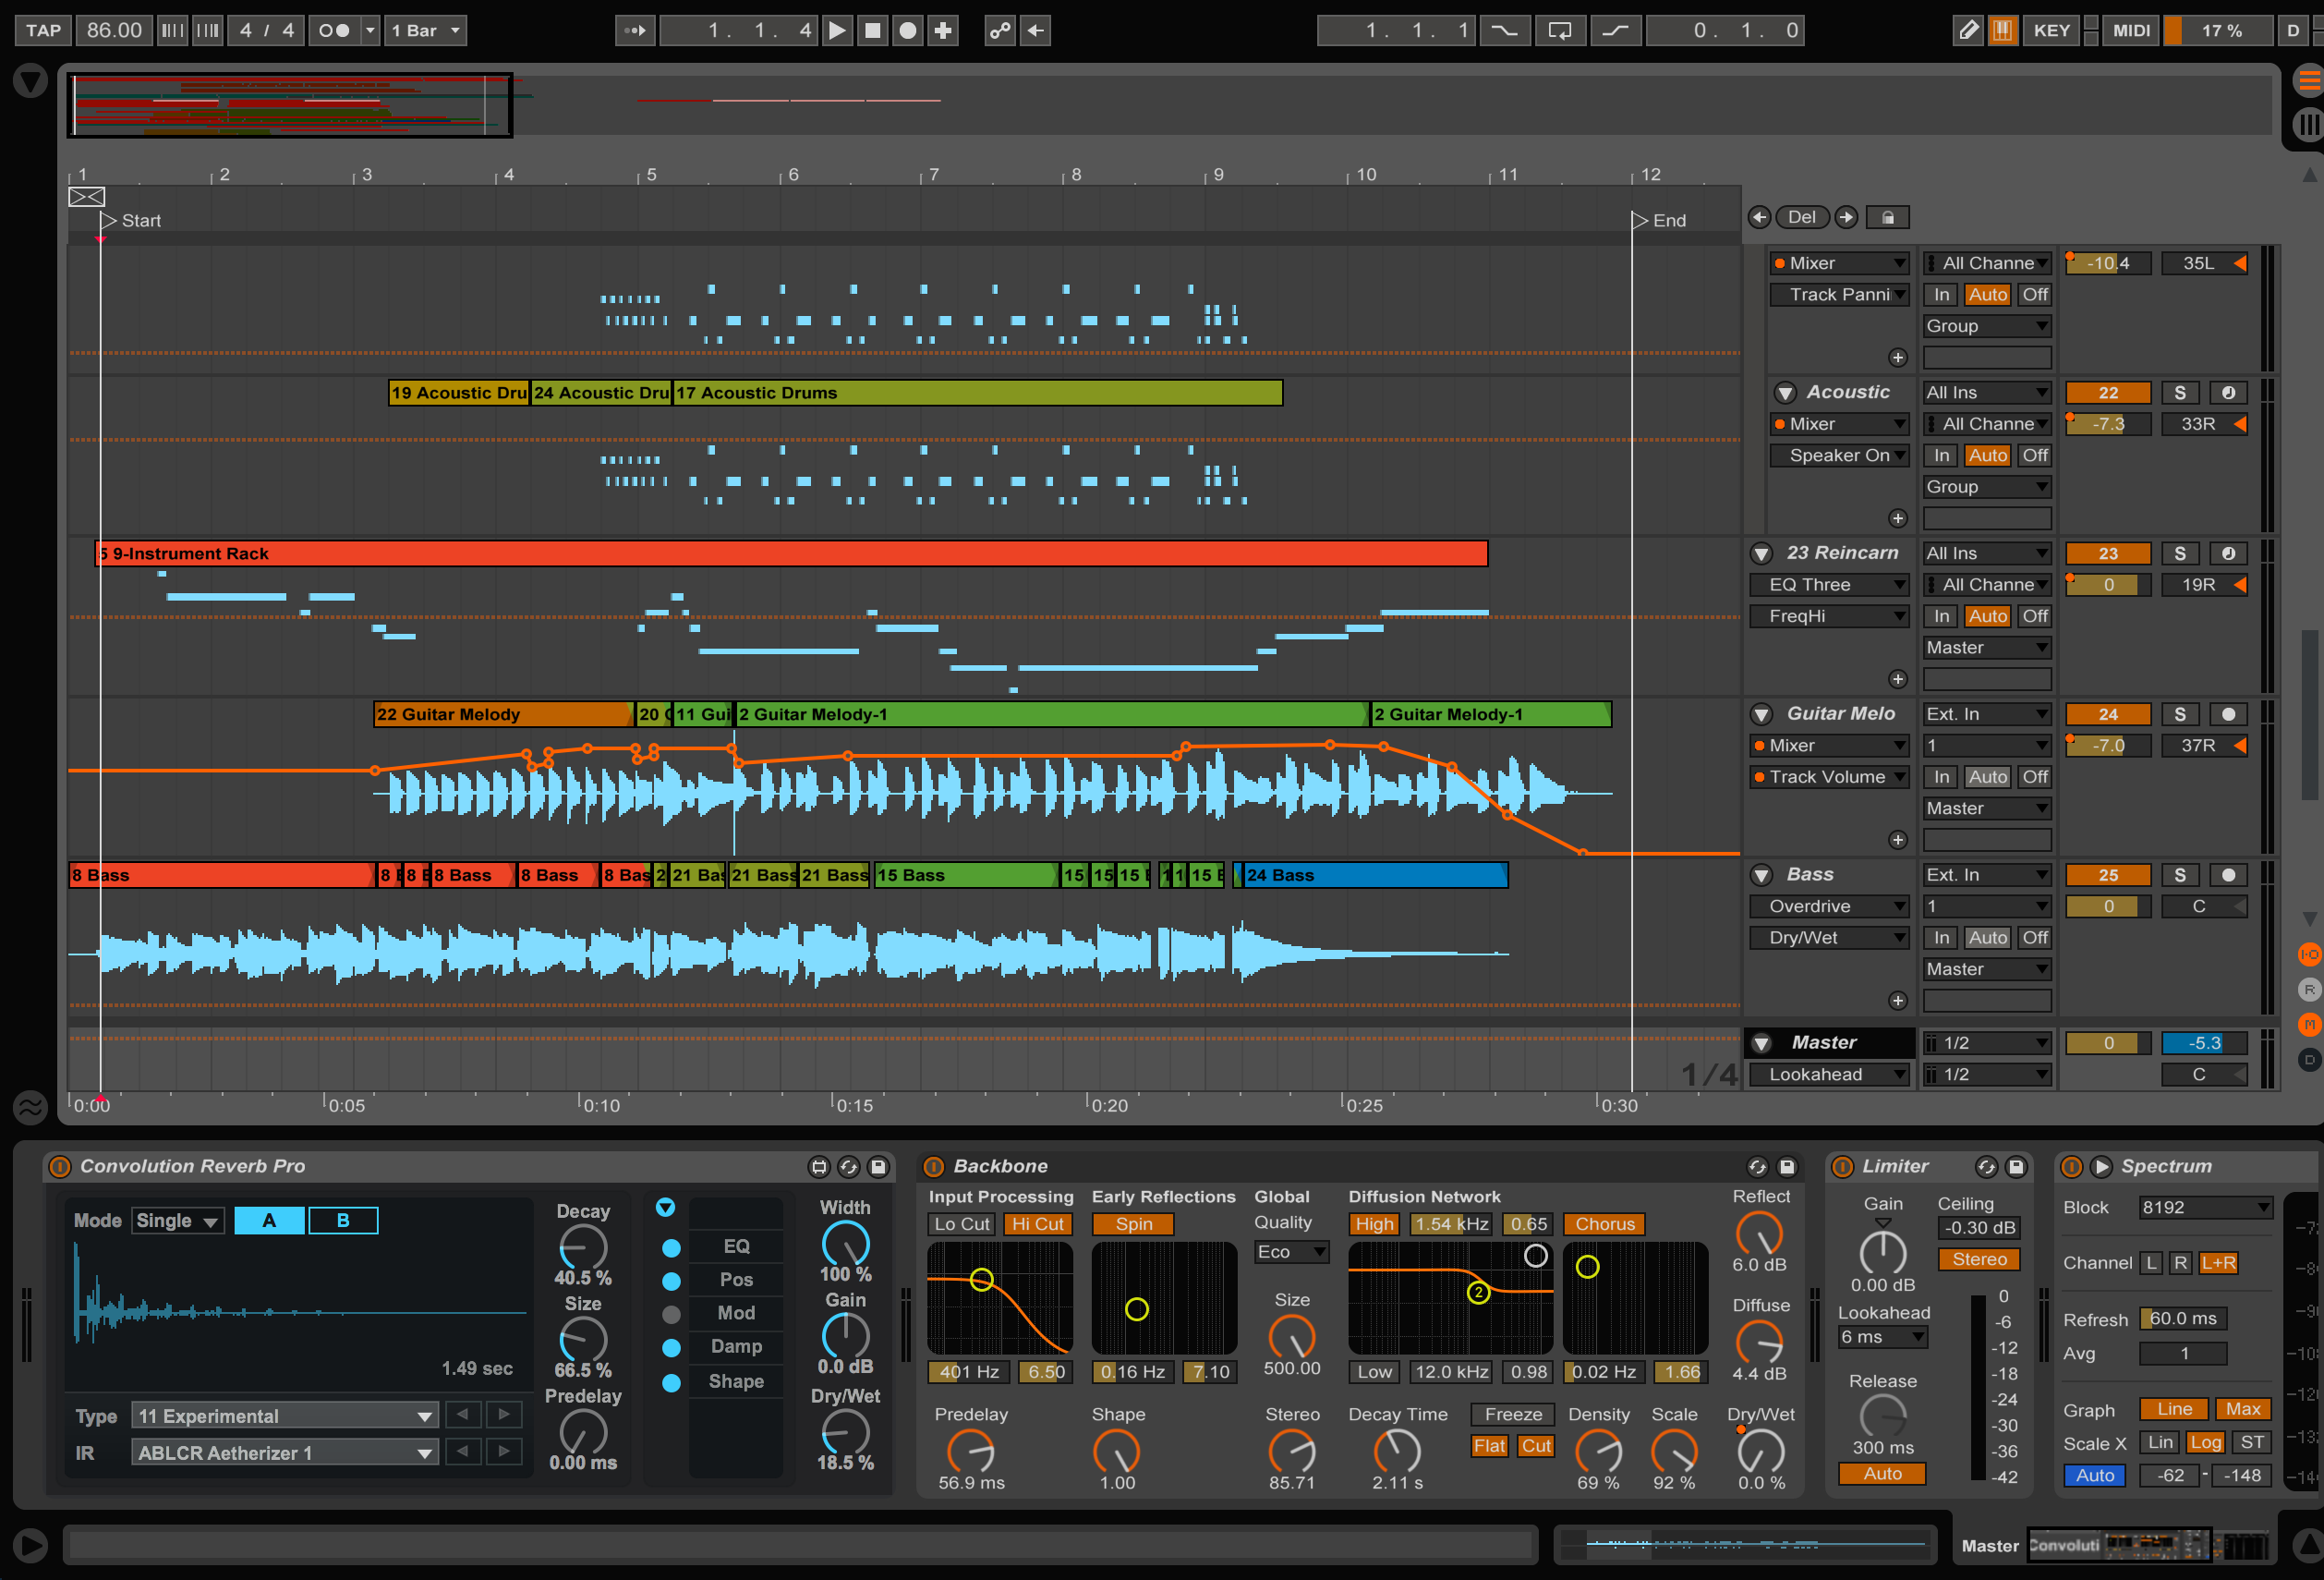Toggle the automation arm icon
This screenshot has width=2324, height=1580.
click(x=999, y=30)
